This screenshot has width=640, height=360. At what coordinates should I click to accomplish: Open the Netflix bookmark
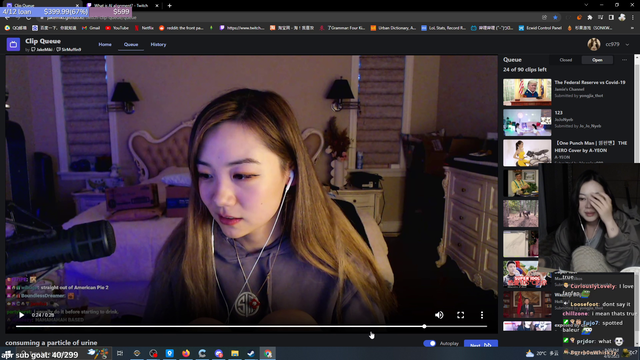144,28
